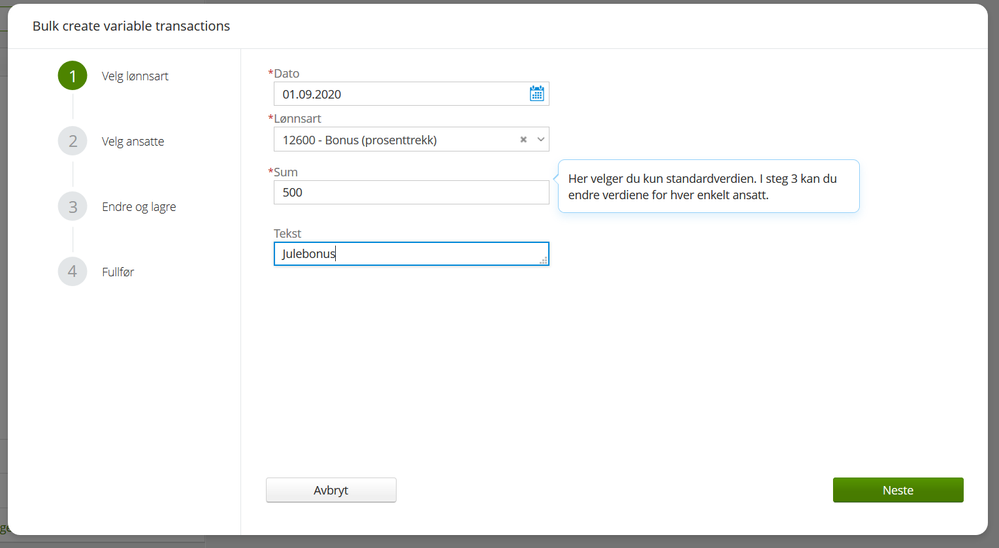The width and height of the screenshot is (999, 548).
Task: Expand the Lønnsart dropdown arrow
Action: tap(541, 140)
